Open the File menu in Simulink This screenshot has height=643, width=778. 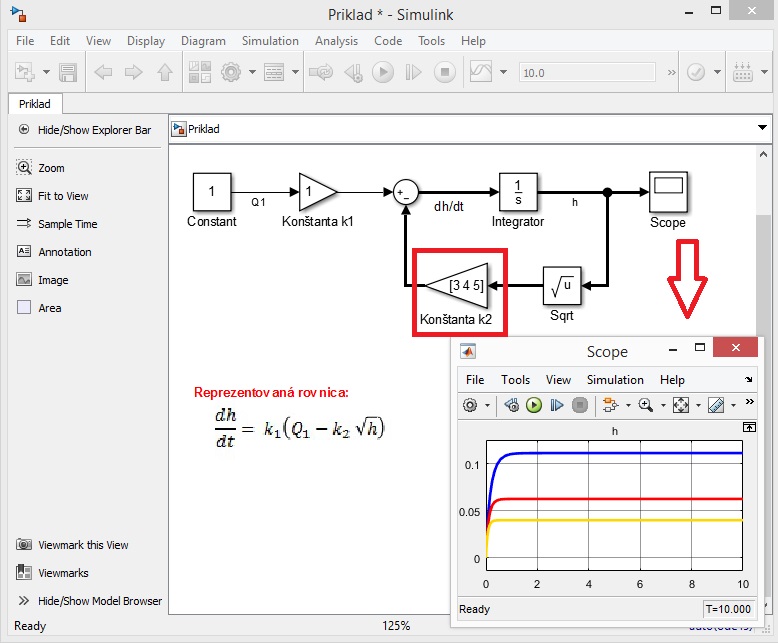pyautogui.click(x=25, y=41)
